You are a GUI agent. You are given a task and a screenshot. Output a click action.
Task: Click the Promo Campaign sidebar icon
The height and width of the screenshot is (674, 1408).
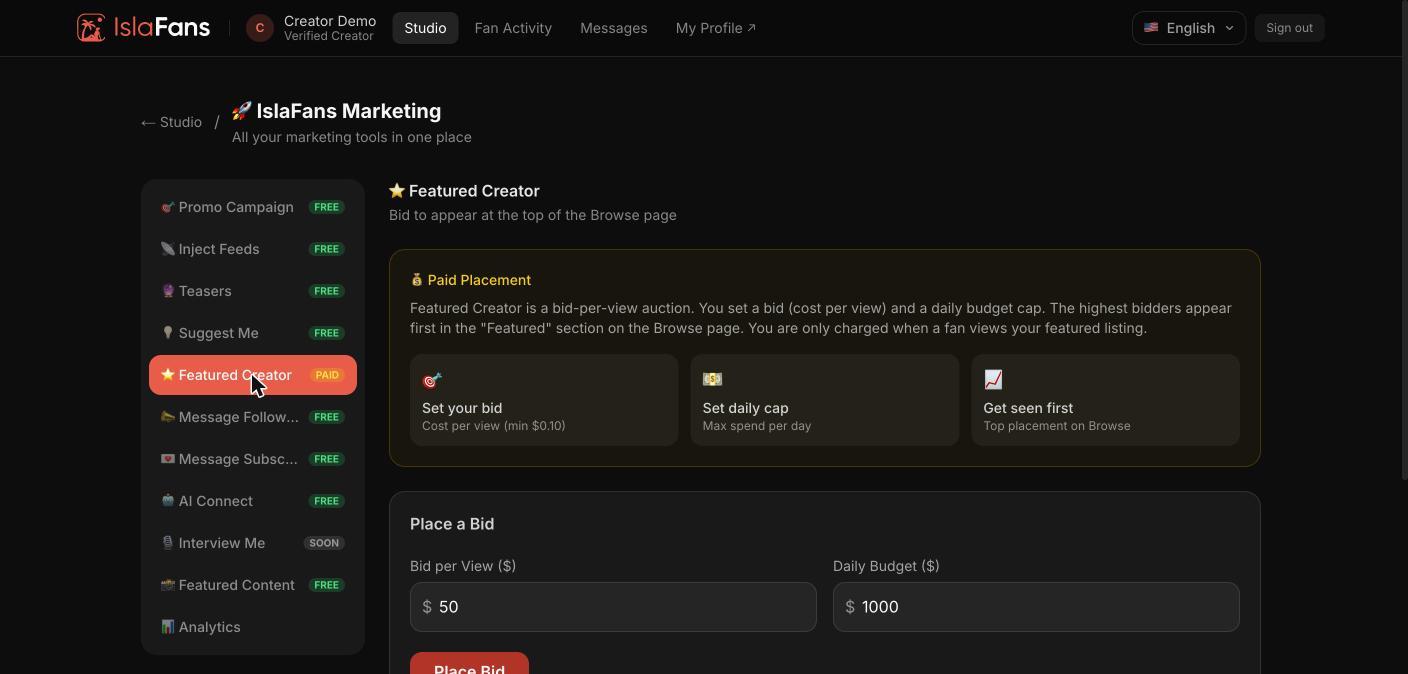pos(167,207)
